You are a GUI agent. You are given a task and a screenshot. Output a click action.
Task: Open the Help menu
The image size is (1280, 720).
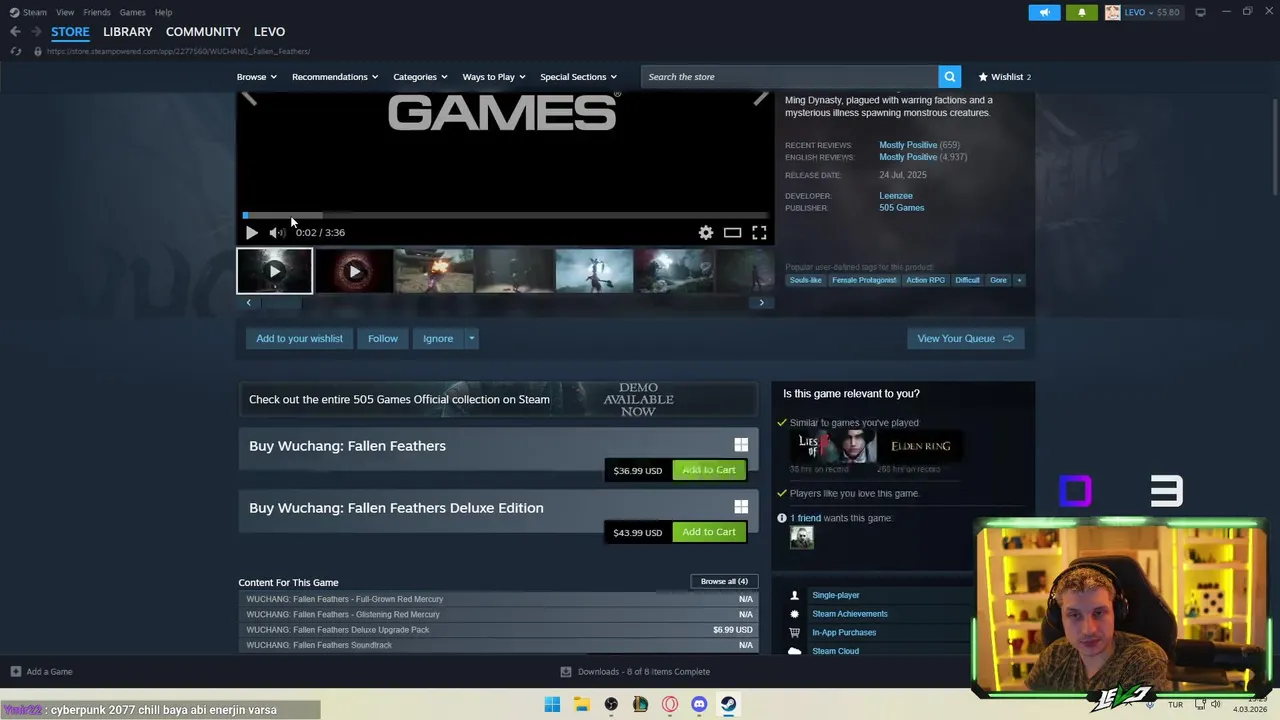click(163, 12)
